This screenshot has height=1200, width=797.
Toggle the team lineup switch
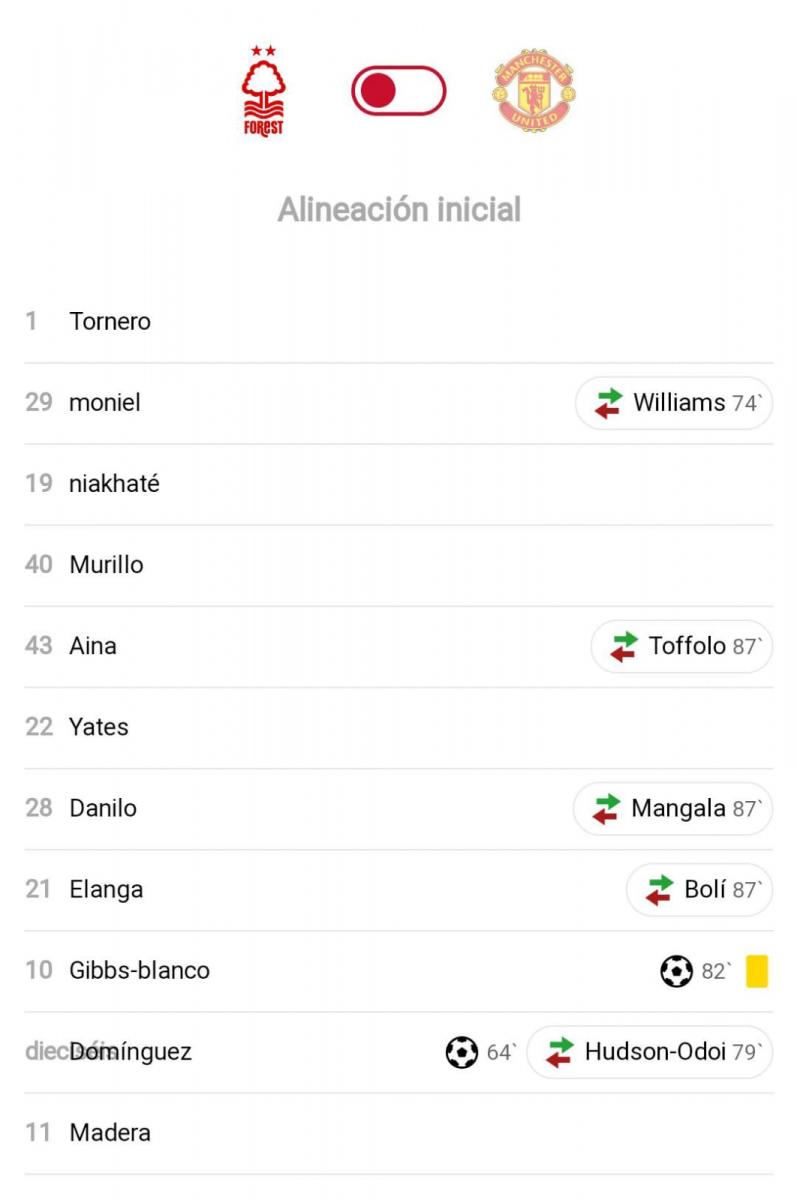[398, 91]
